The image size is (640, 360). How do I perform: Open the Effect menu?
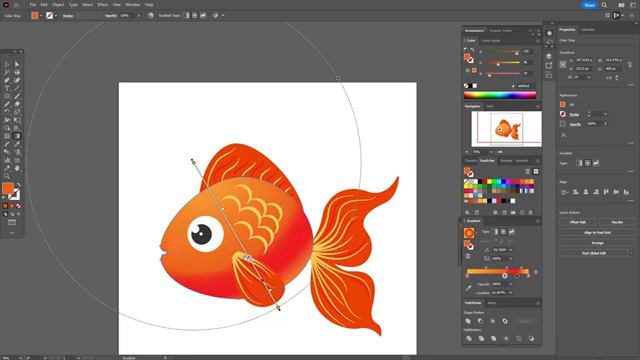pyautogui.click(x=103, y=5)
